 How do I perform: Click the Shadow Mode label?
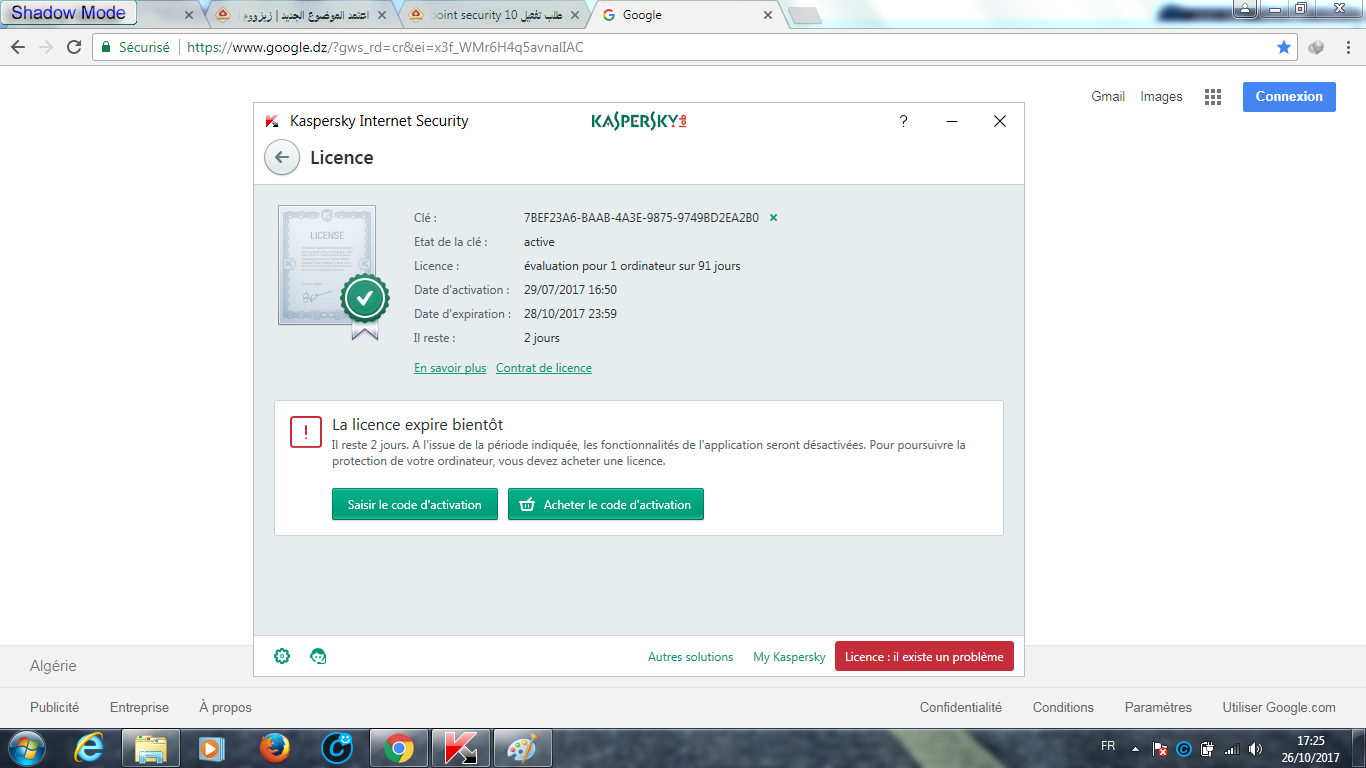point(68,13)
